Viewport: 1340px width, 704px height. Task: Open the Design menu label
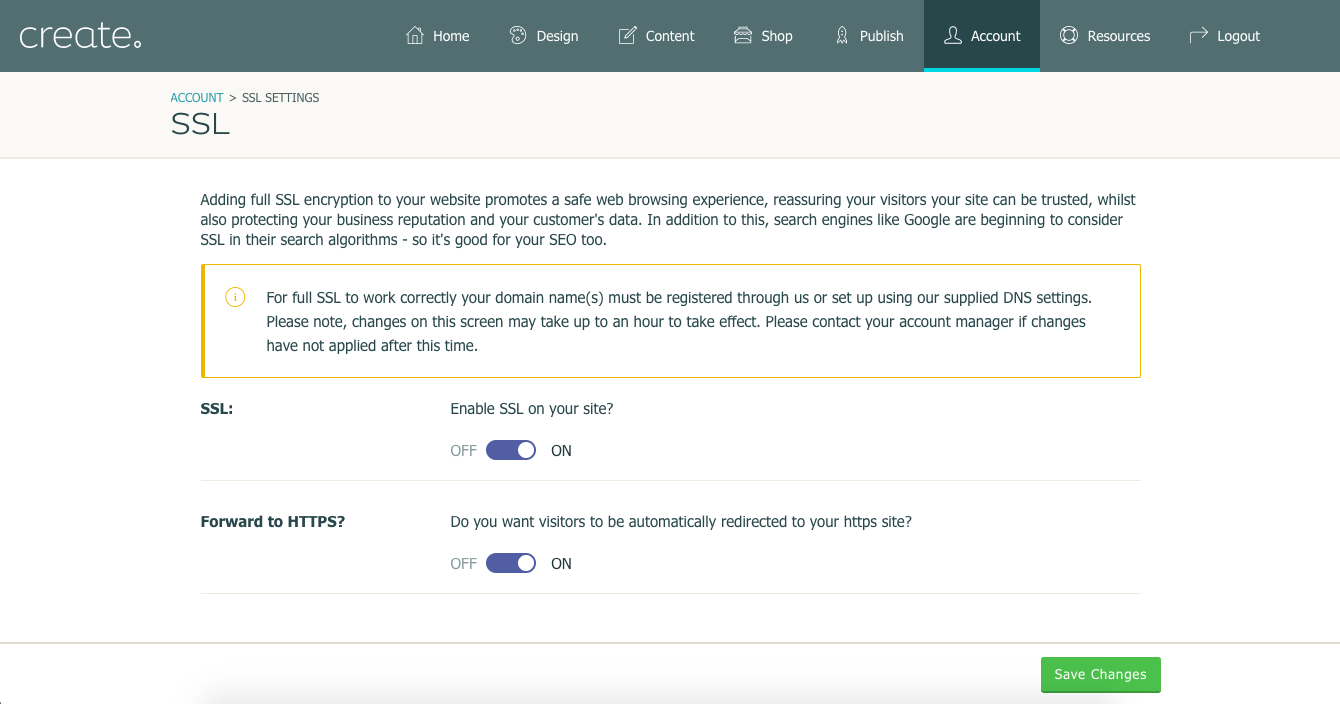(557, 36)
